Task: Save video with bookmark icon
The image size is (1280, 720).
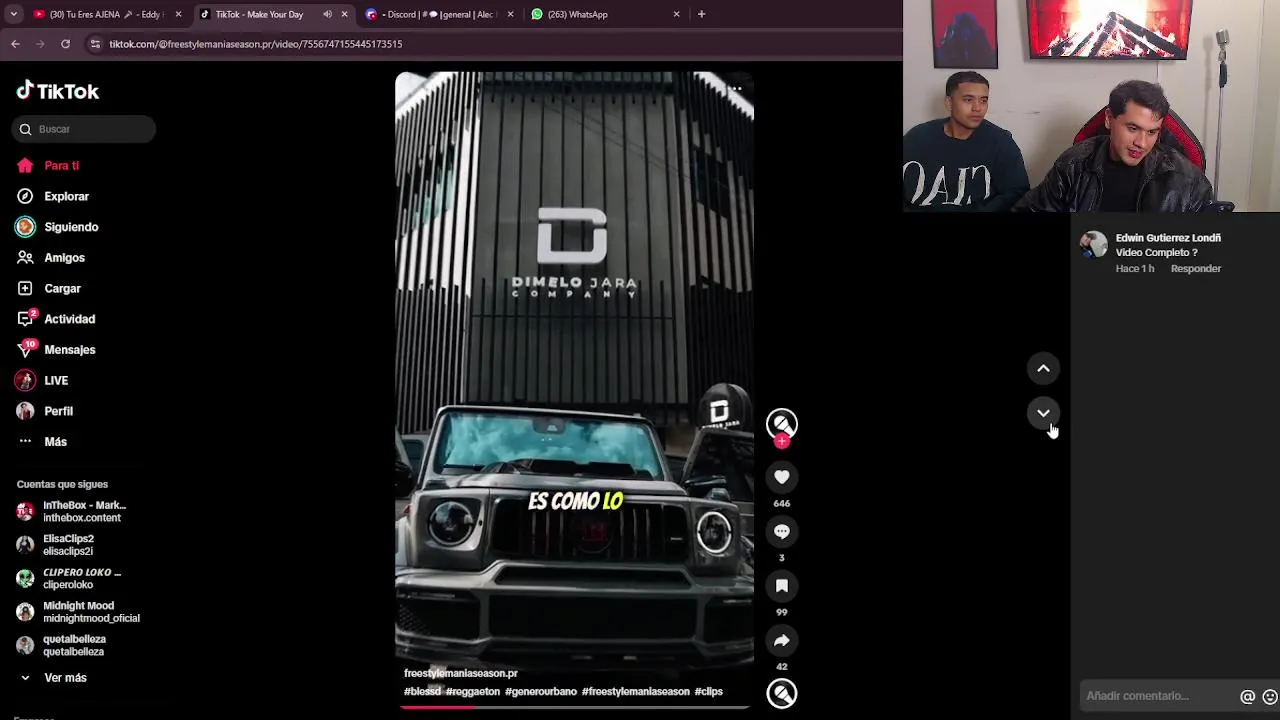Action: pyautogui.click(x=782, y=586)
